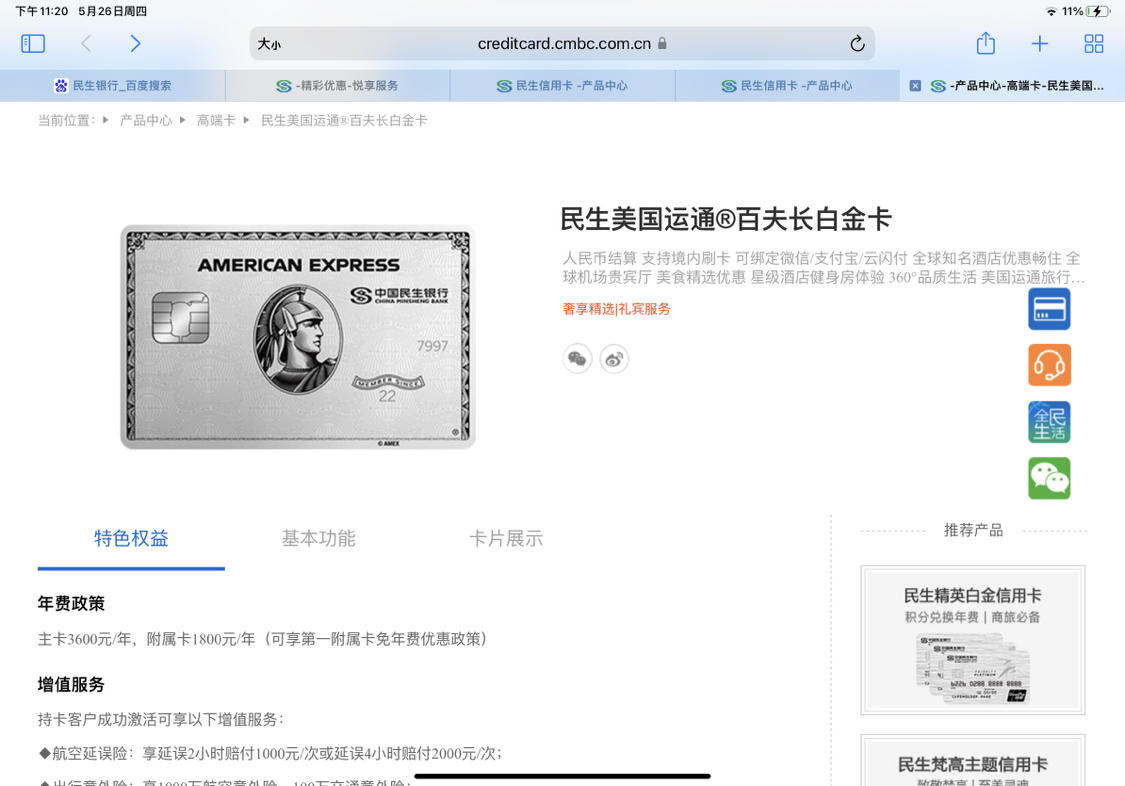Click the 航空延误险 text line
The width and height of the screenshot is (1125, 786).
coord(270,753)
